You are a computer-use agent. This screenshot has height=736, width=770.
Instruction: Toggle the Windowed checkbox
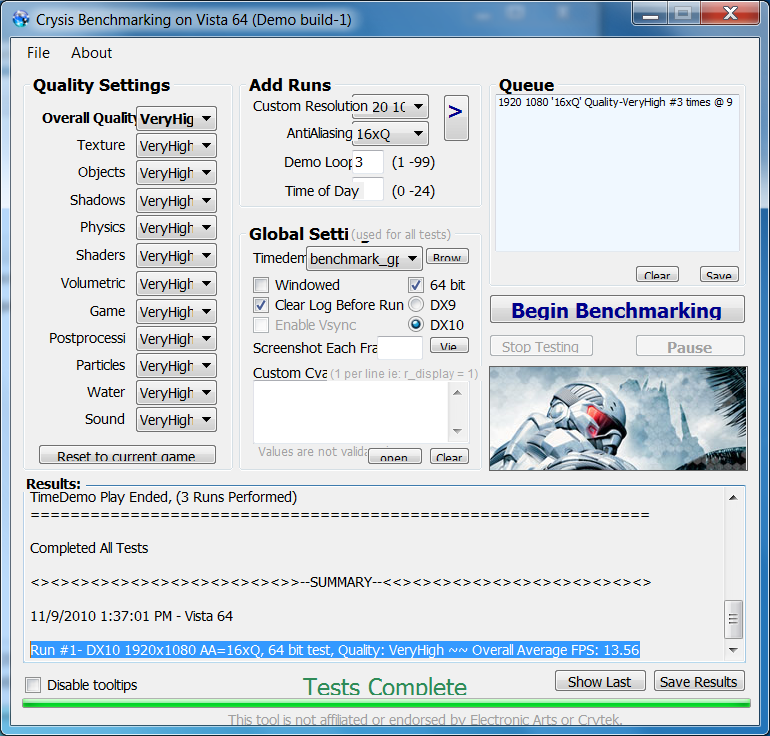coord(261,285)
